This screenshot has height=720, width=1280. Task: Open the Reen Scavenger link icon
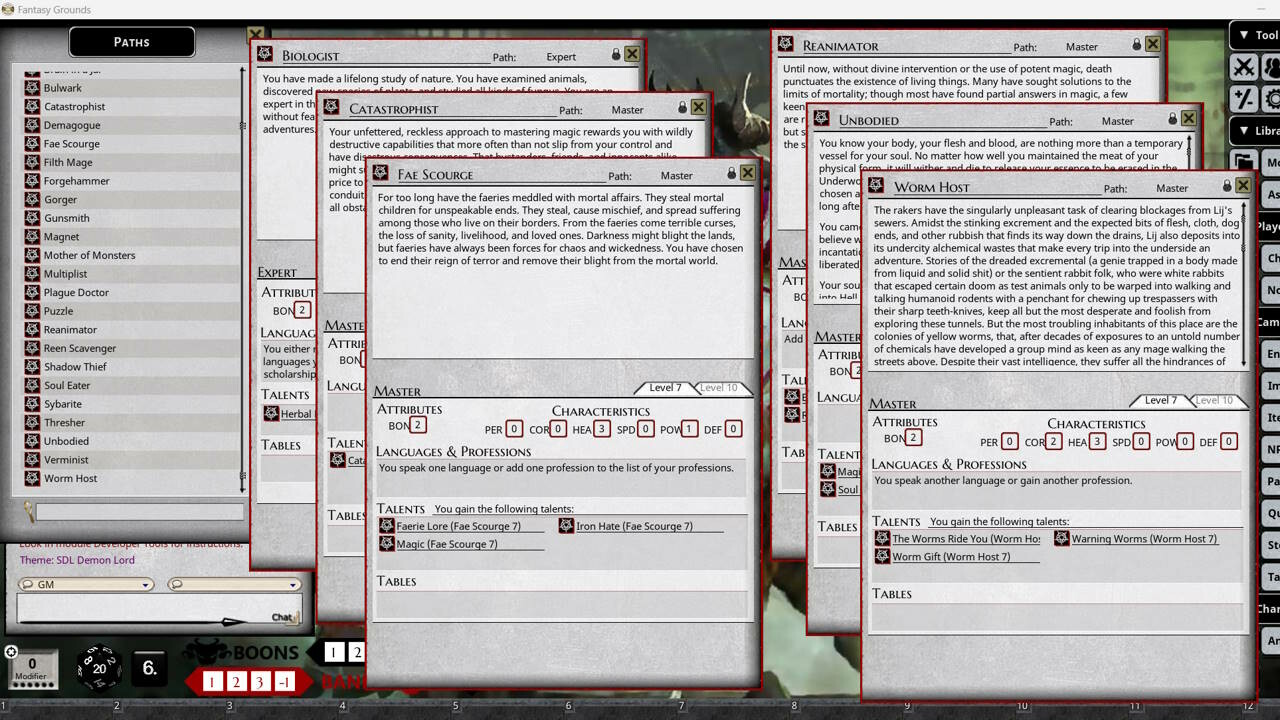[x=32, y=348]
